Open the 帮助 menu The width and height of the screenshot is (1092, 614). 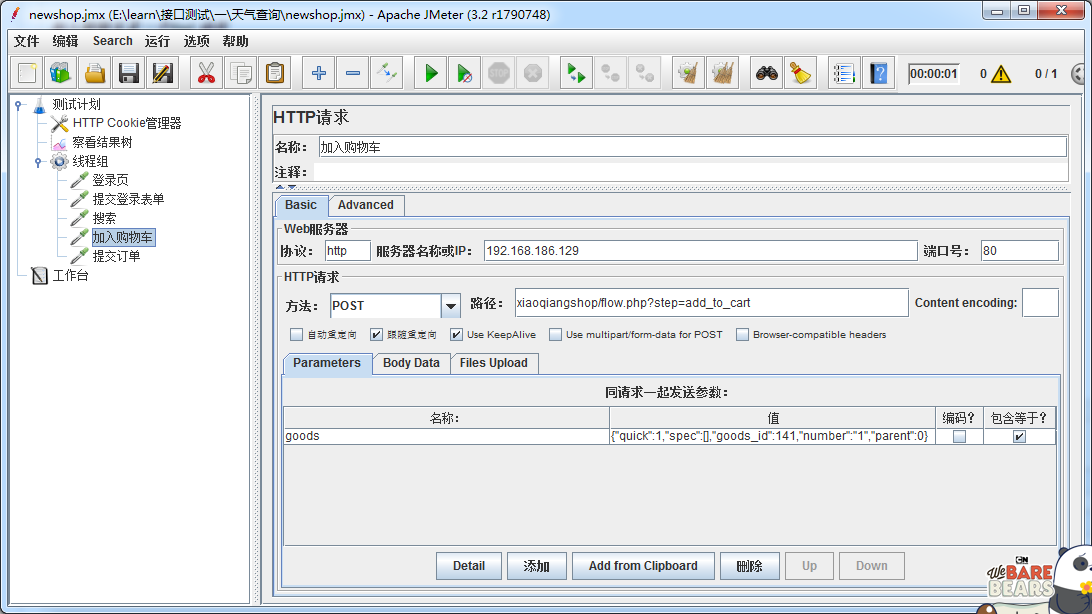pyautogui.click(x=235, y=41)
